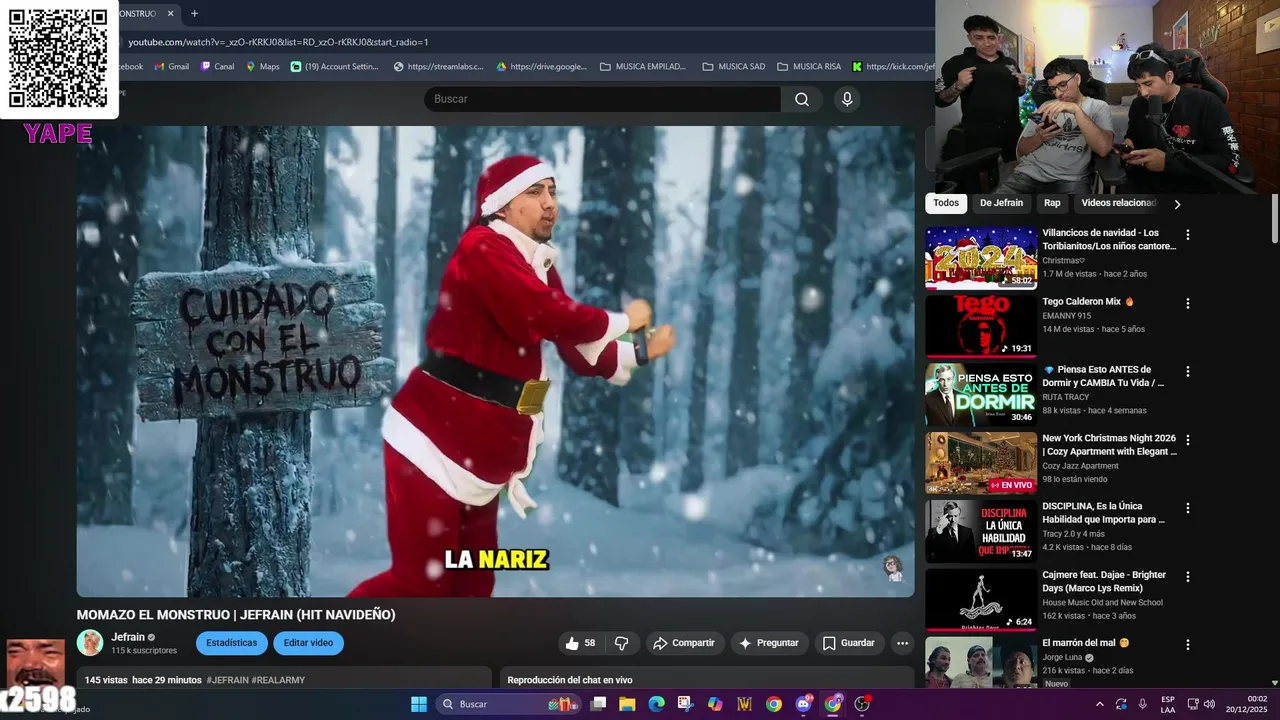Click into the YouTube Buscar search field
1280x720 pixels.
[602, 99]
